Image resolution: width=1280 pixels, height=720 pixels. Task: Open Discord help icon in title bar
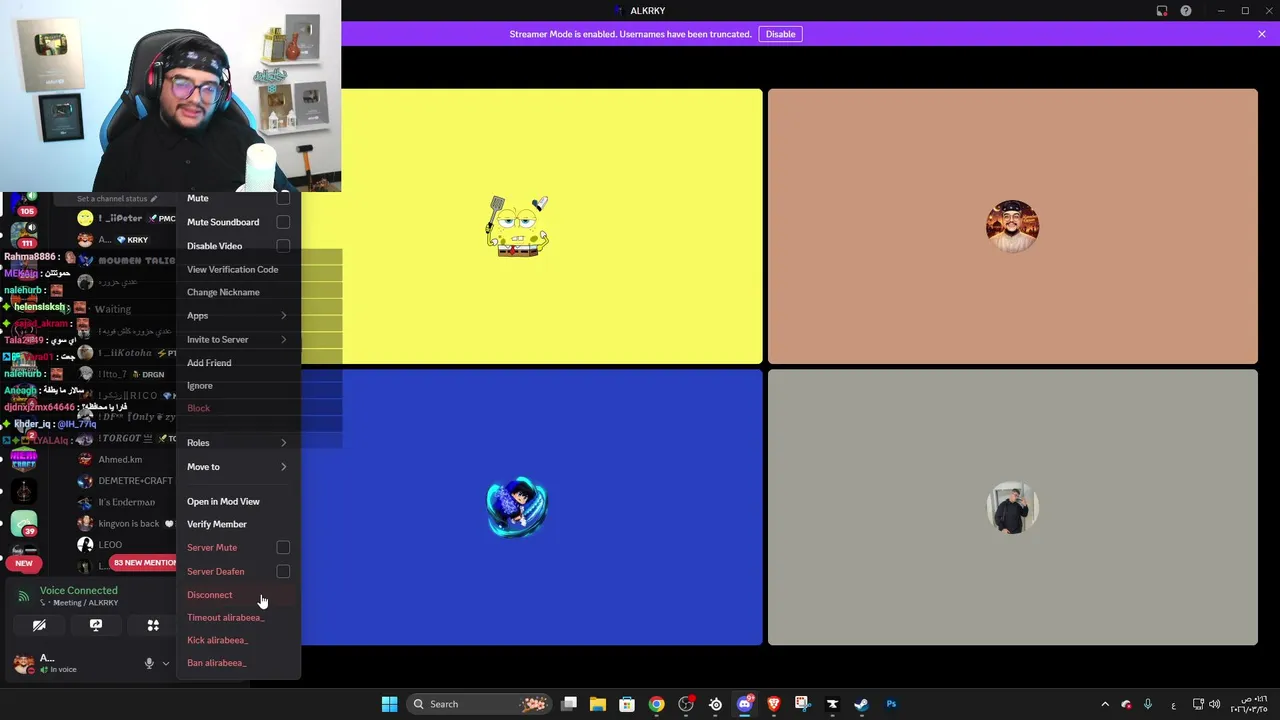pyautogui.click(x=1186, y=11)
